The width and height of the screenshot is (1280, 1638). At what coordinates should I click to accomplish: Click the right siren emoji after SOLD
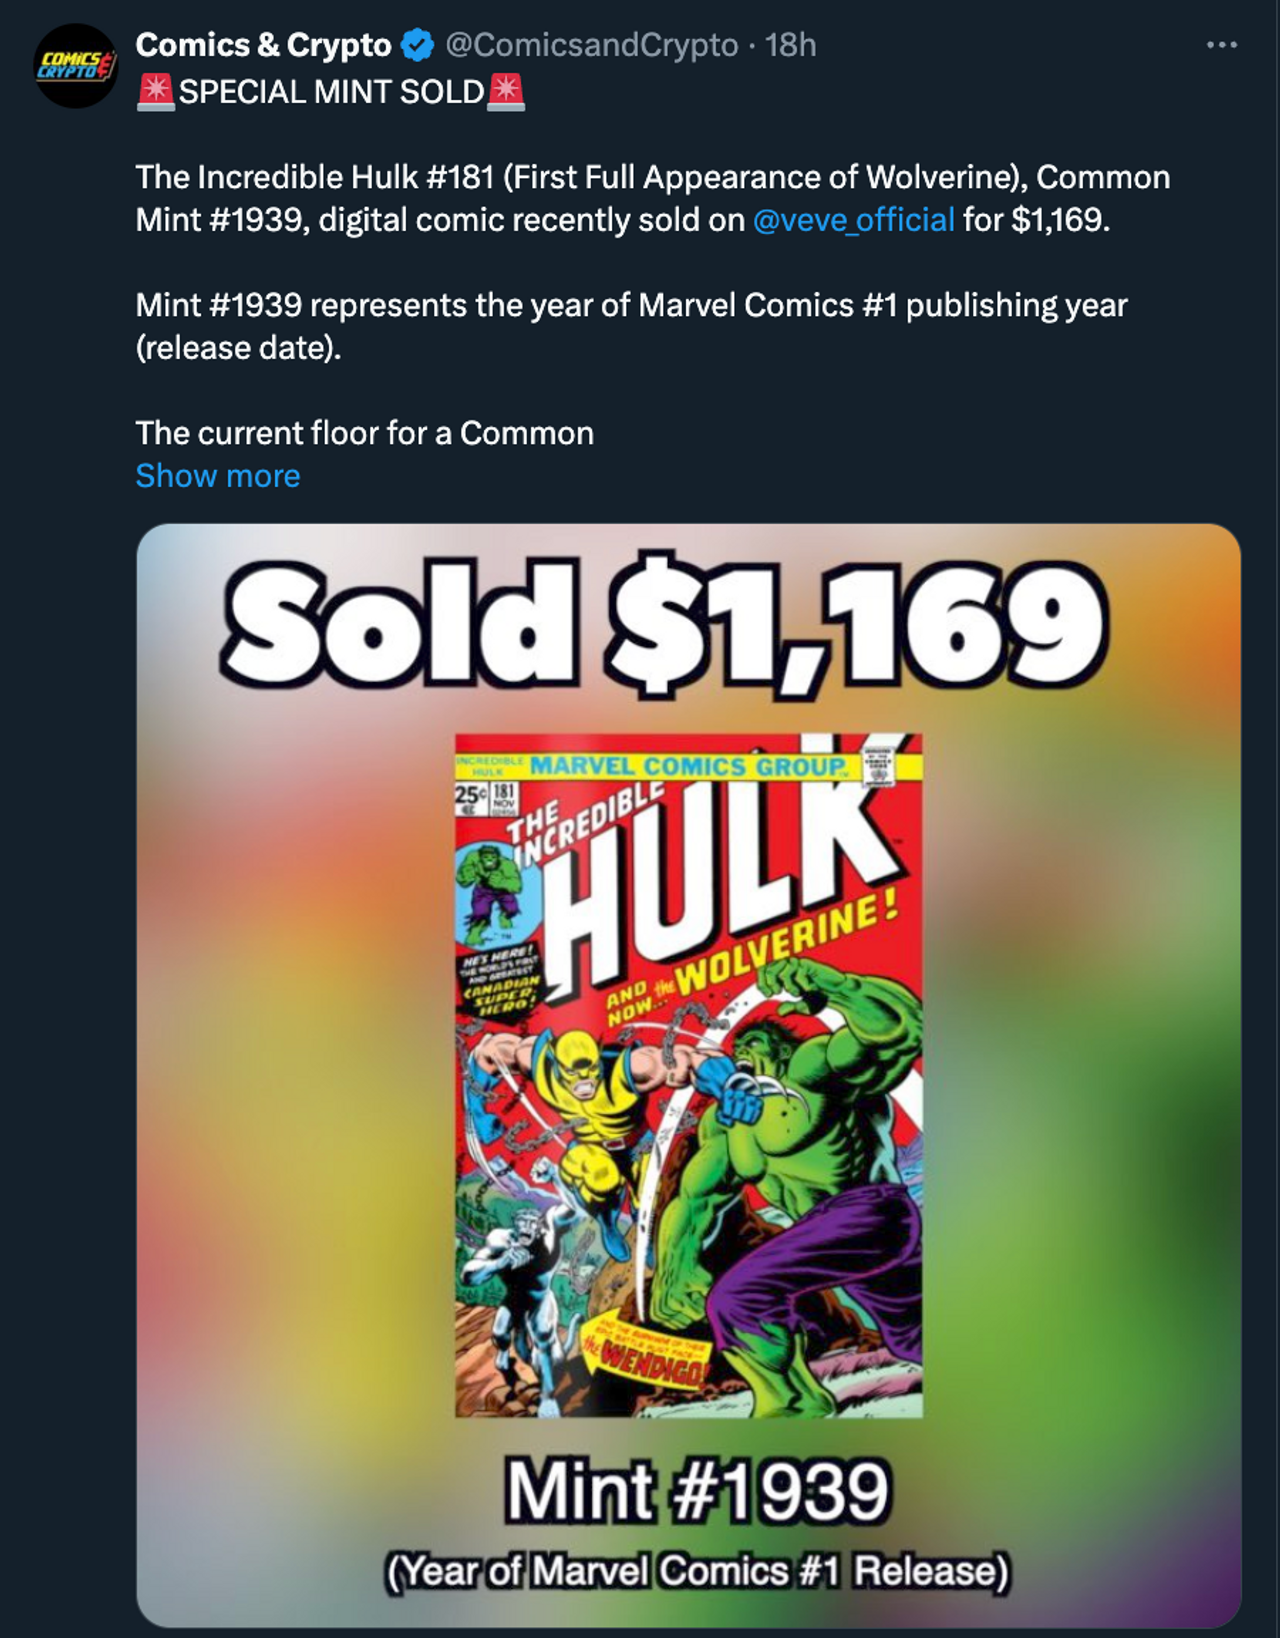tap(505, 91)
